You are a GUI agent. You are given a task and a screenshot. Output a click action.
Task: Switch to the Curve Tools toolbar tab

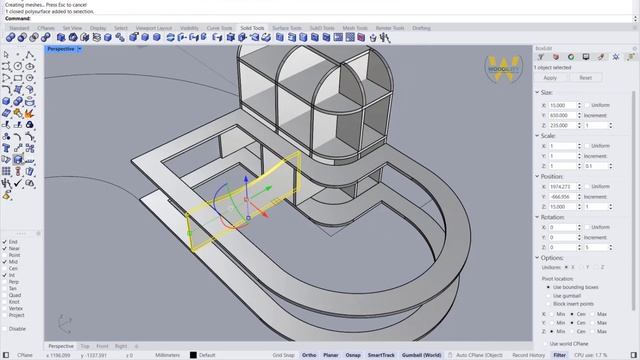[219, 28]
